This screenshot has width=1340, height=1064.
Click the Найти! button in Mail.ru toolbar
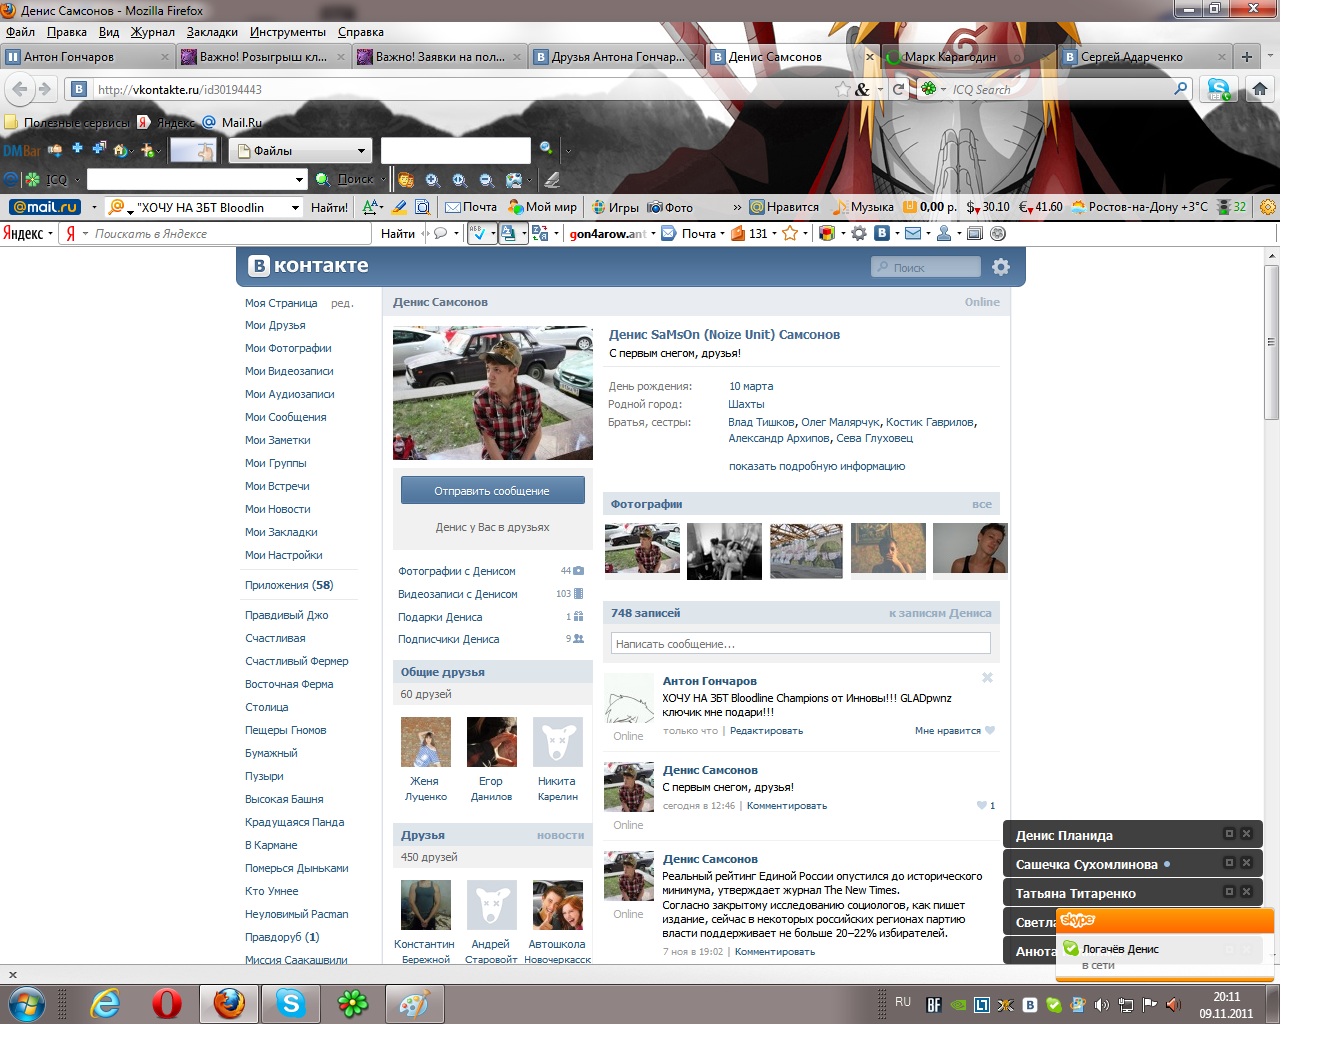(329, 207)
